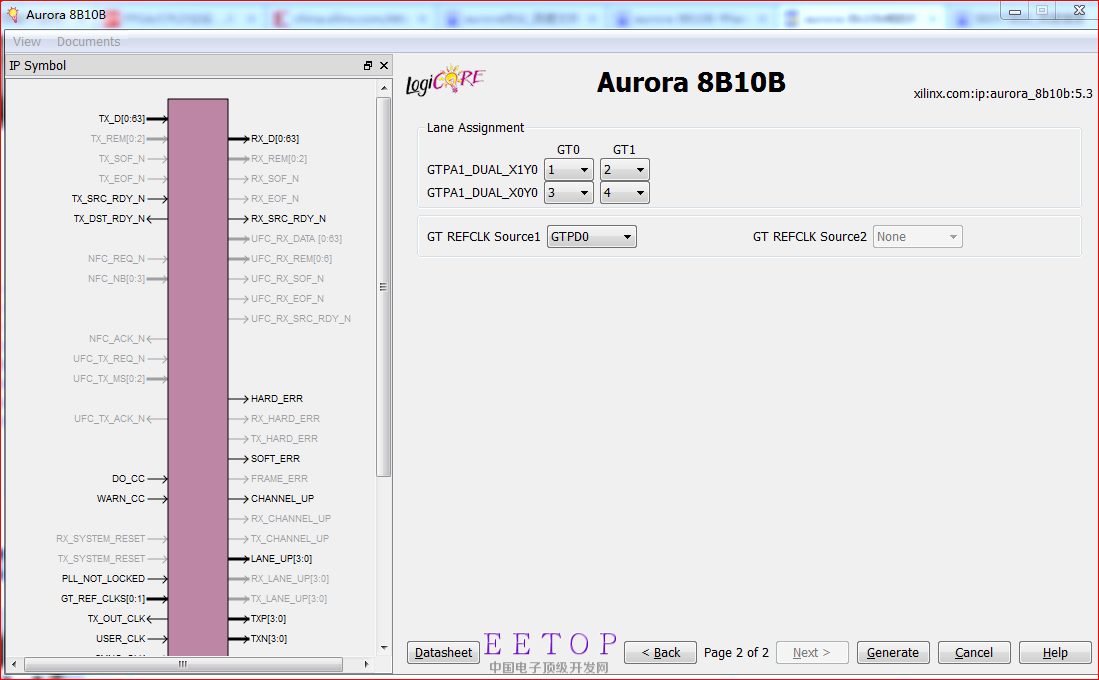Viewport: 1099px width, 680px height.
Task: Click the Datasheet button
Action: pyautogui.click(x=443, y=653)
